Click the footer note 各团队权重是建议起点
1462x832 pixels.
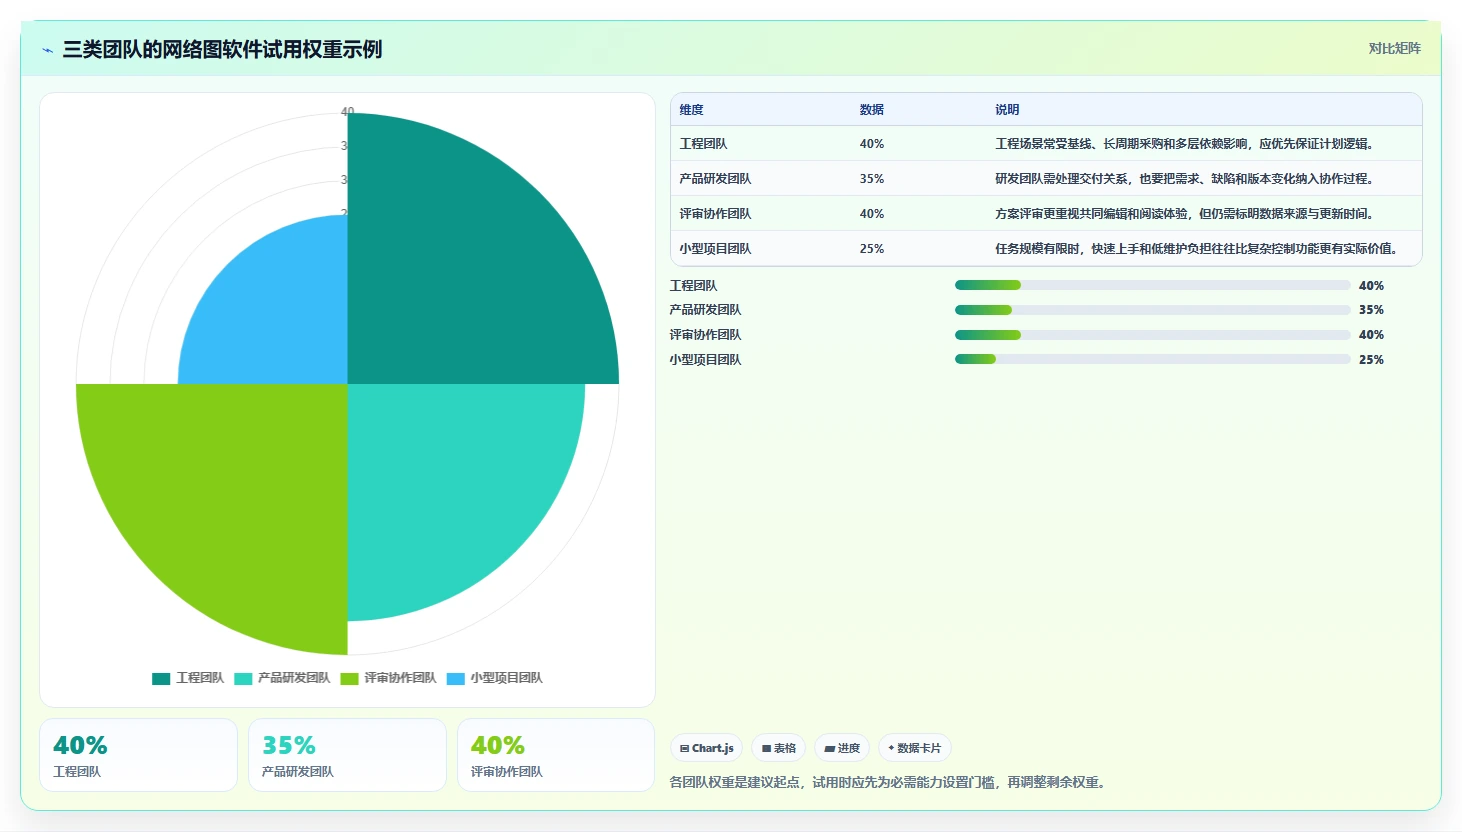889,782
